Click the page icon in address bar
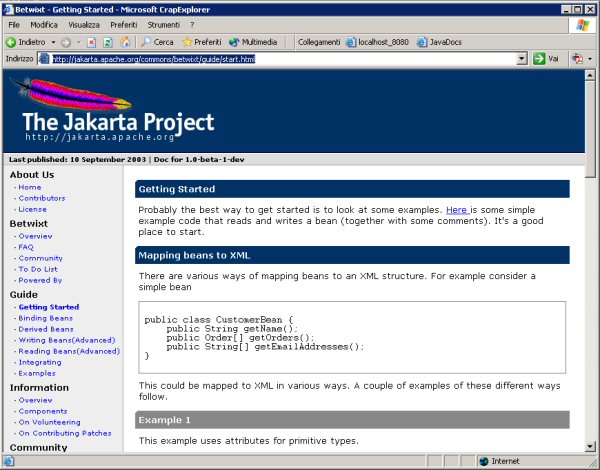The width and height of the screenshot is (600, 470). coord(44,59)
